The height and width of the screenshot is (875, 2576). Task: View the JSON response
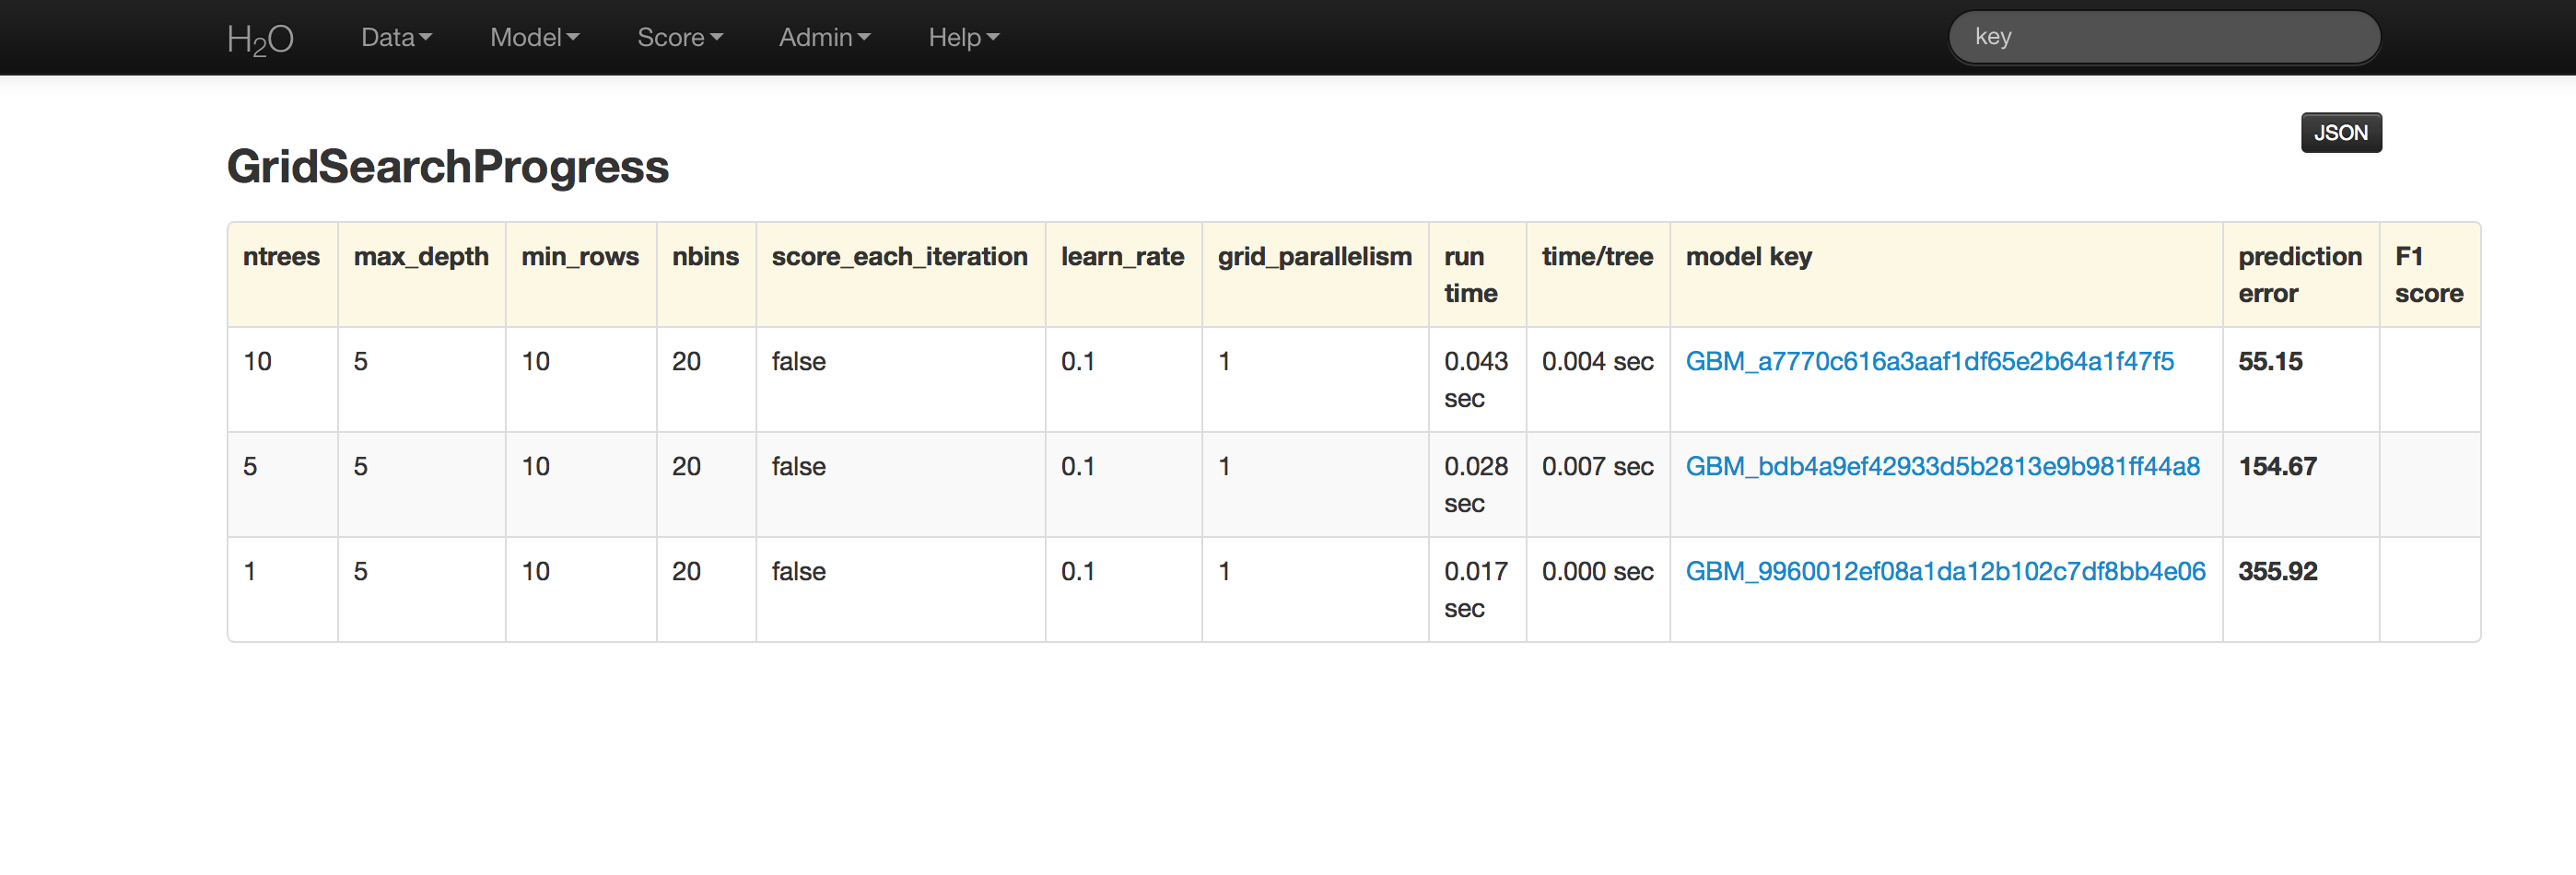(x=2340, y=133)
